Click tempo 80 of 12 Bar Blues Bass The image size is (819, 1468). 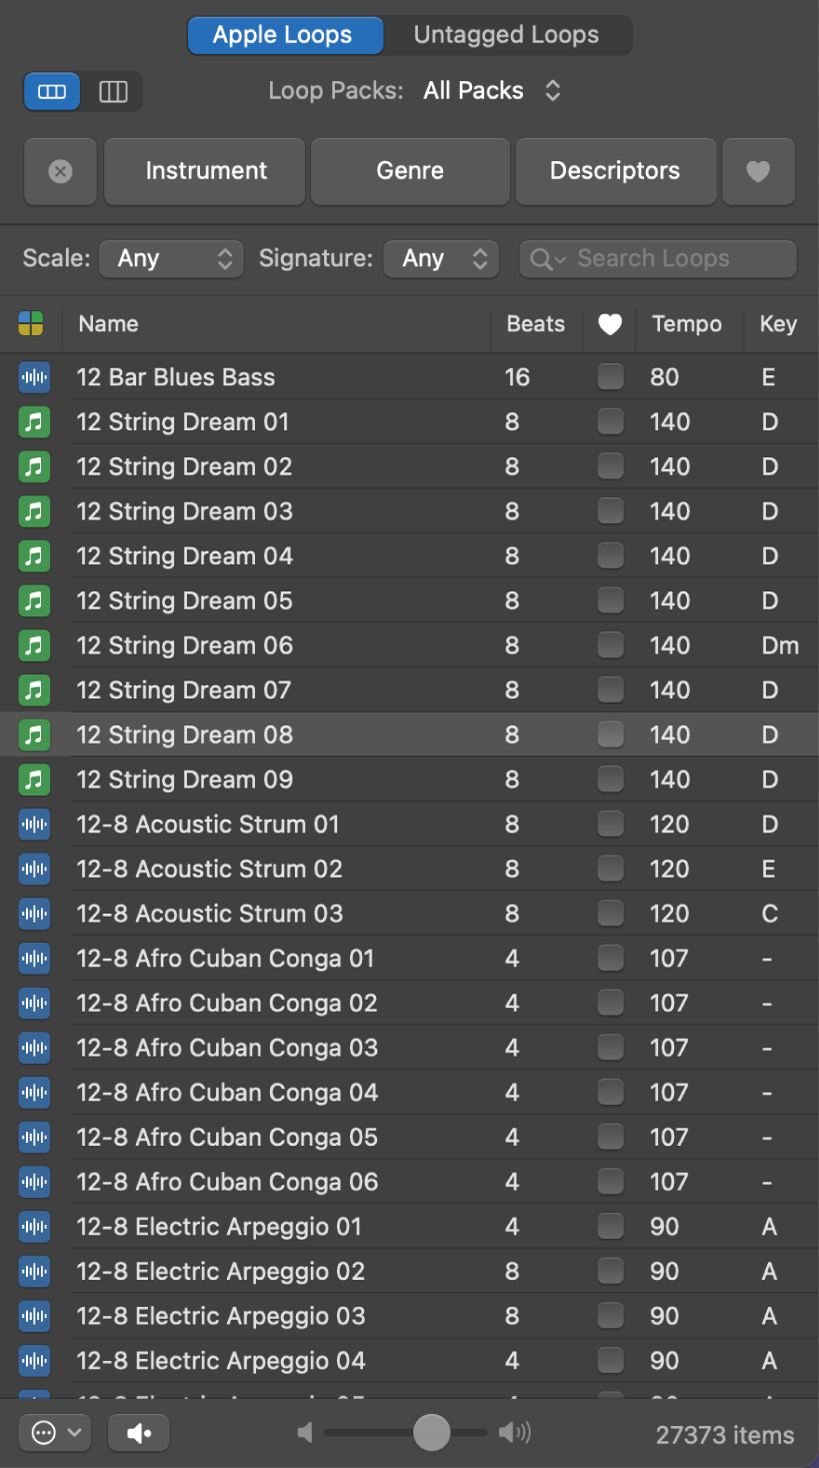(665, 377)
